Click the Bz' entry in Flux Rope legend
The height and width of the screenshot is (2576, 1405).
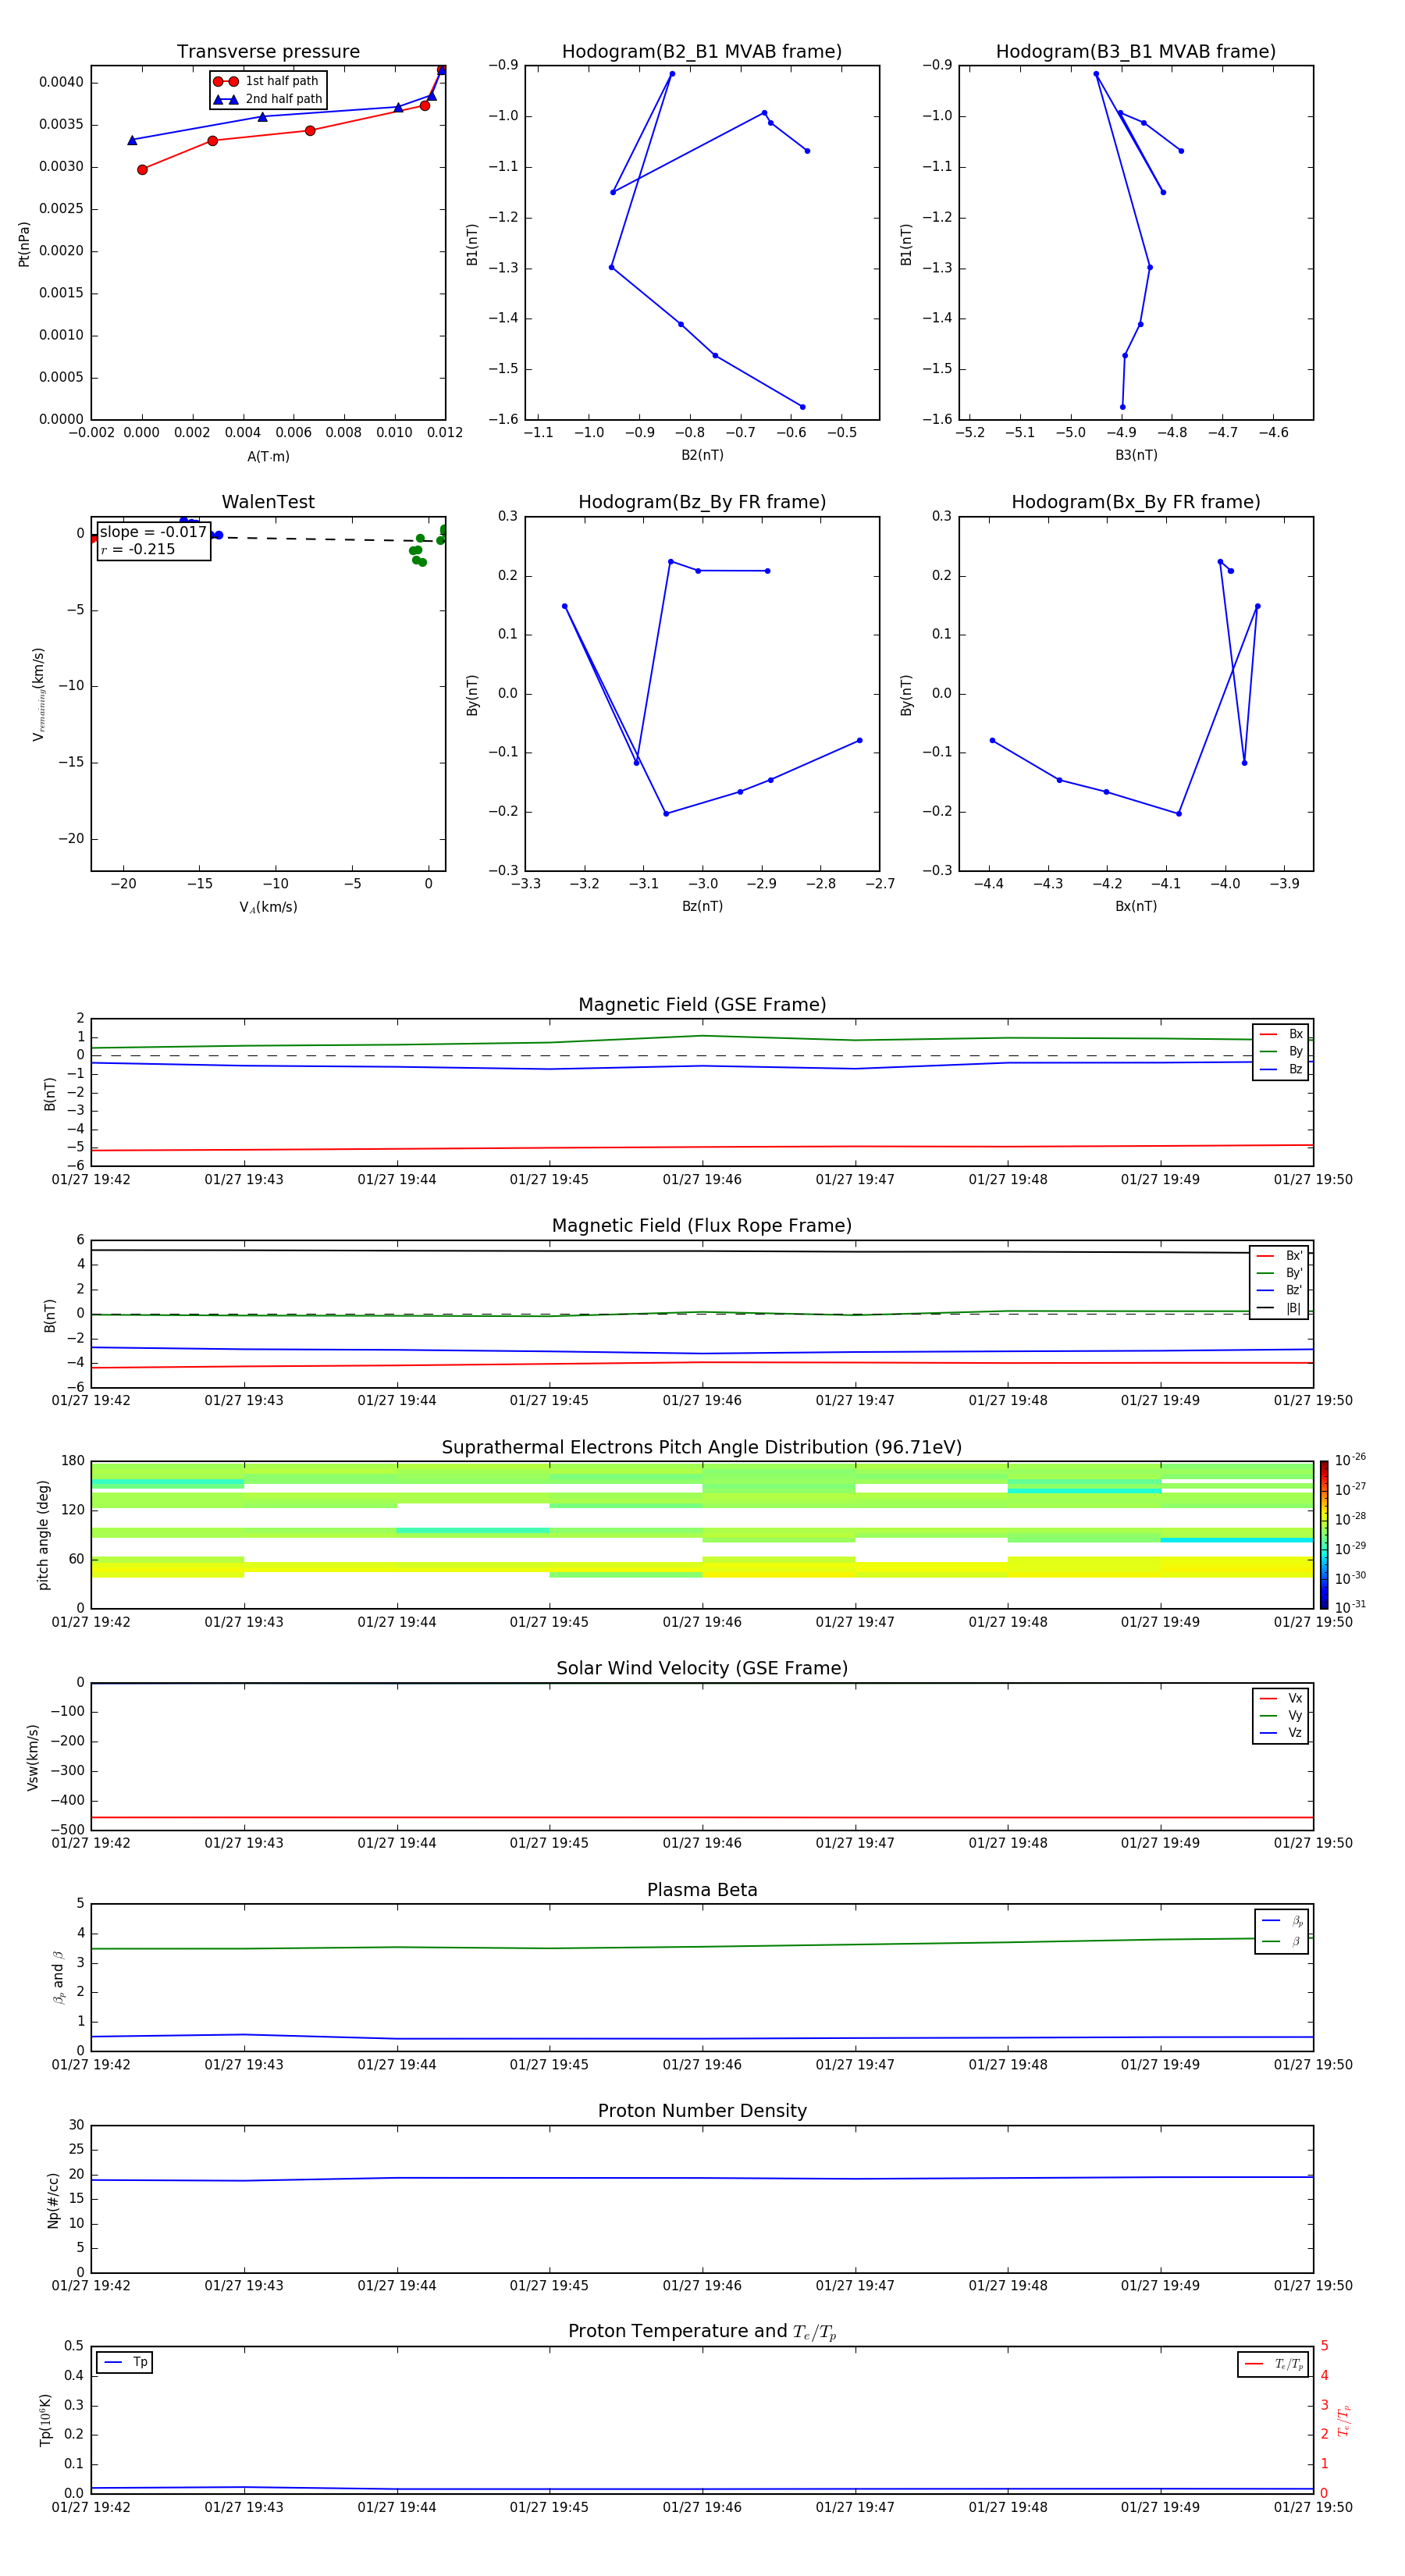pyautogui.click(x=1279, y=1291)
